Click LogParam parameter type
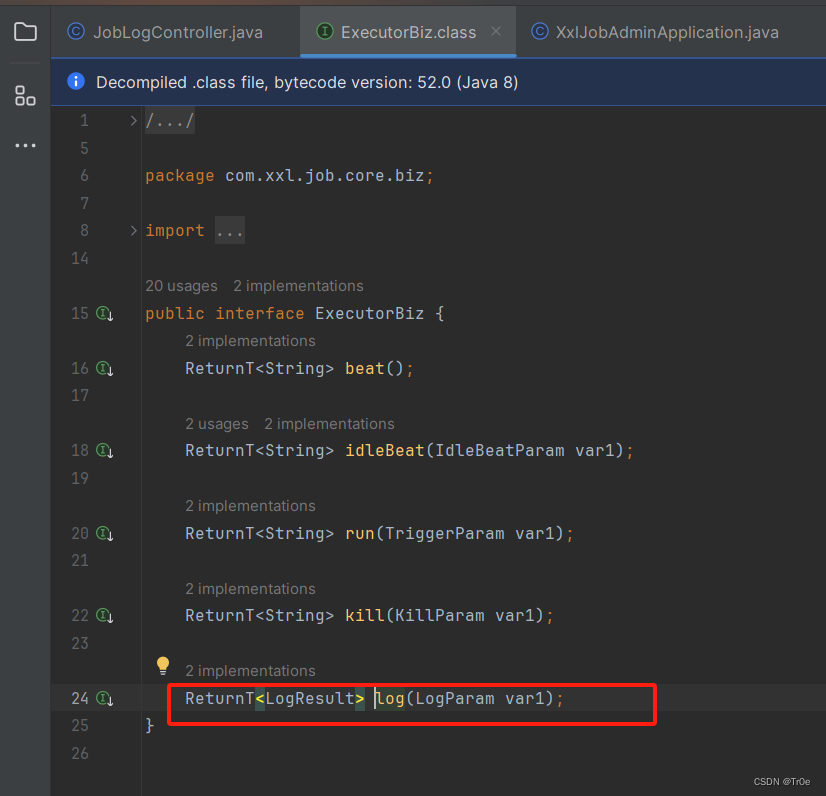The width and height of the screenshot is (826, 796). pos(455,699)
